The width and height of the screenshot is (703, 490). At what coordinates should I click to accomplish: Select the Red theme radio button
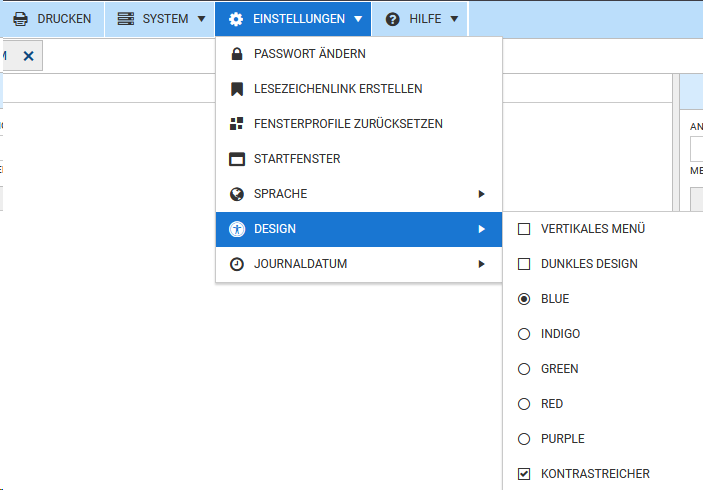click(524, 404)
